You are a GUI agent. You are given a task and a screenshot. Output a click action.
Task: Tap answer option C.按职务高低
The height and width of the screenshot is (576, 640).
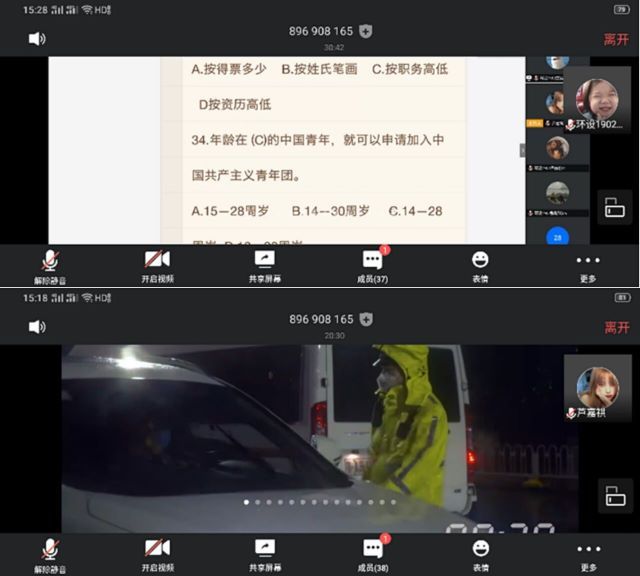[410, 69]
